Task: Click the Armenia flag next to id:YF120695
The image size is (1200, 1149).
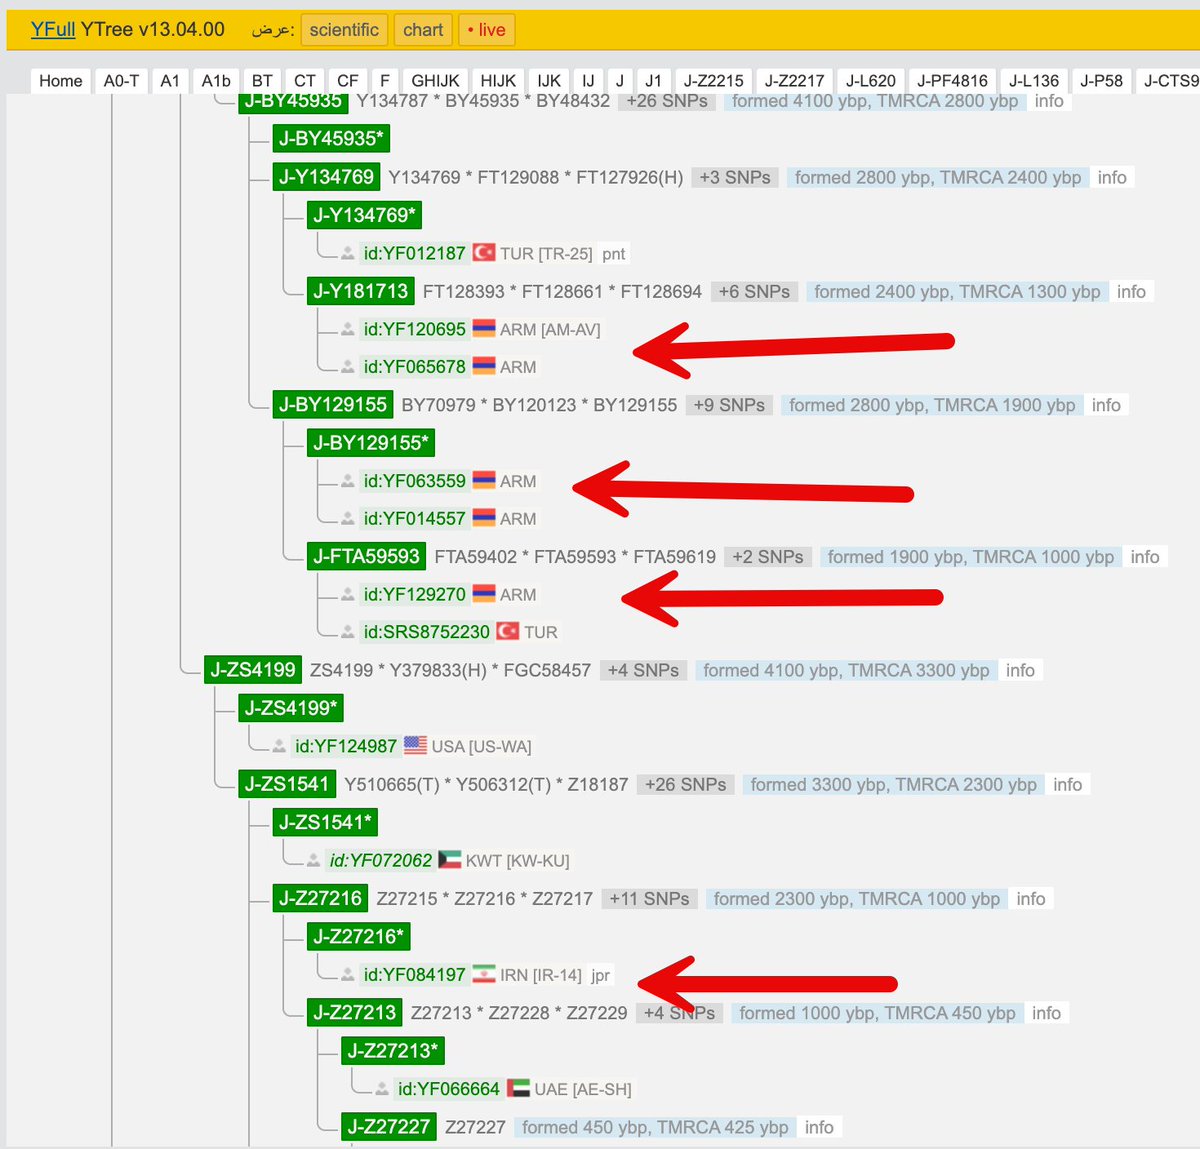Action: (x=484, y=329)
